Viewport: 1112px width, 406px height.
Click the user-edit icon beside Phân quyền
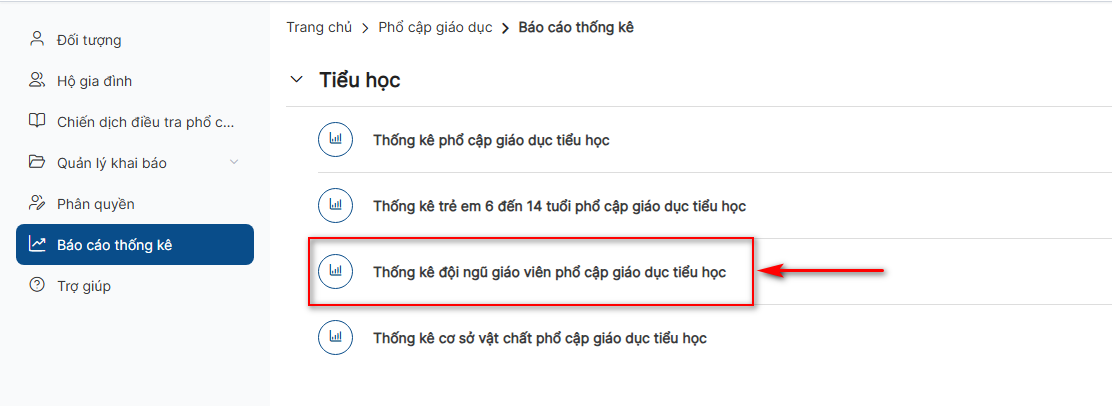[x=37, y=204]
